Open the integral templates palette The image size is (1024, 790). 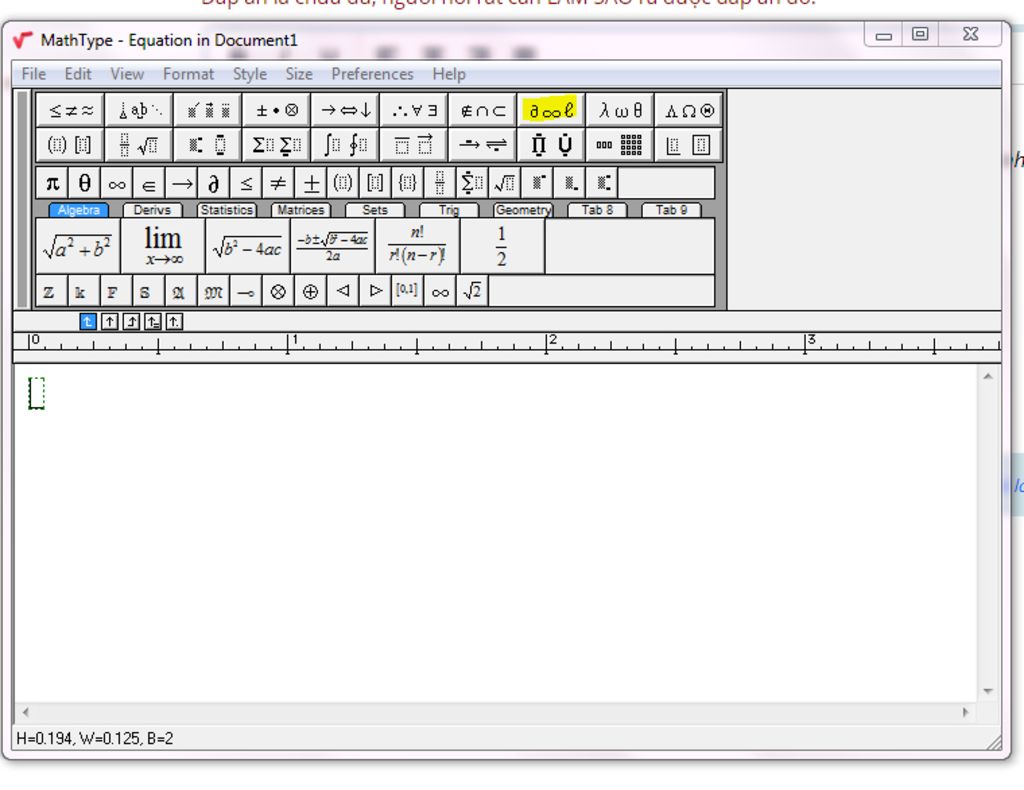(x=345, y=144)
